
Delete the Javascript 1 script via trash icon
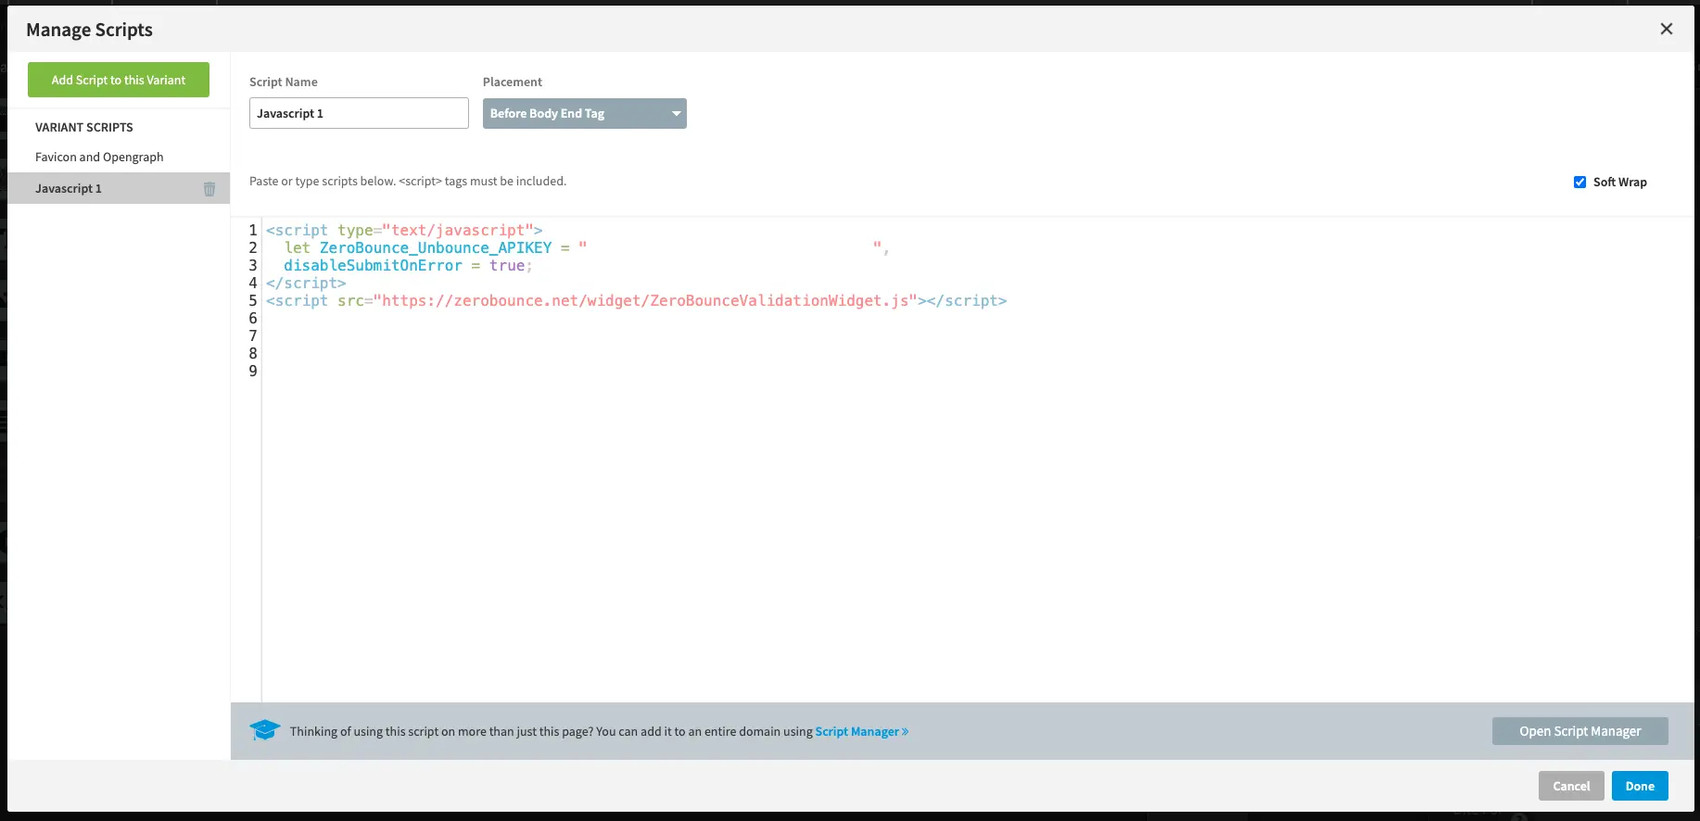[x=209, y=189]
